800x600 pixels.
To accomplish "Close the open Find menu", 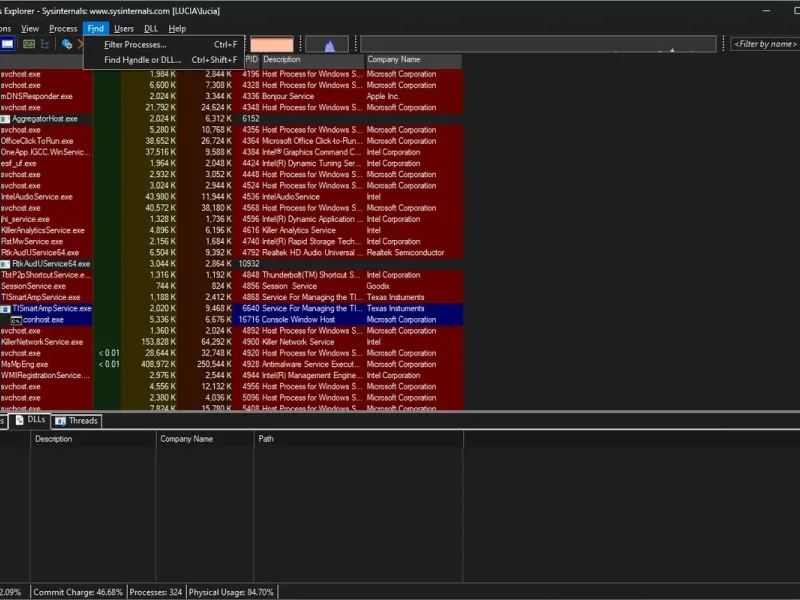I will tap(95, 29).
